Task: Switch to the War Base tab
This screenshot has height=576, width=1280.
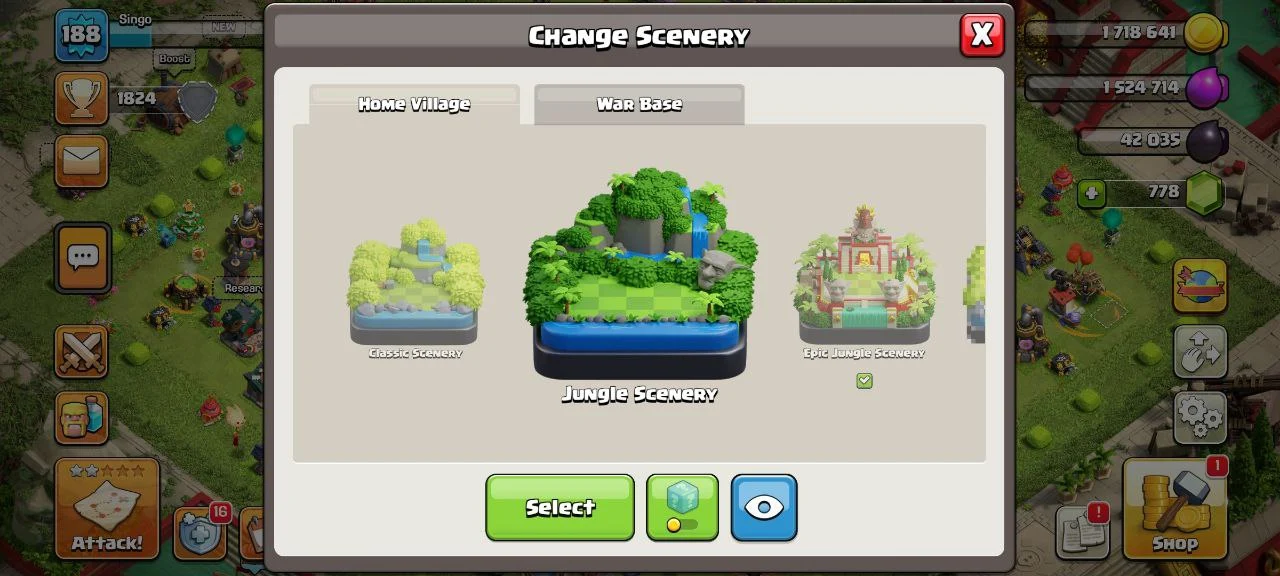Action: 639,104
